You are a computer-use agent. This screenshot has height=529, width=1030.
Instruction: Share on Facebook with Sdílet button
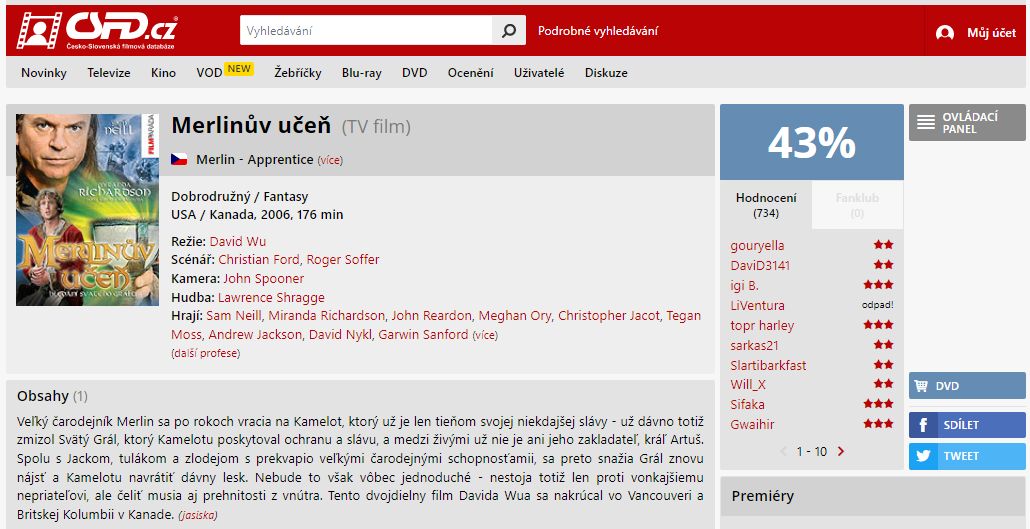[x=967, y=425]
